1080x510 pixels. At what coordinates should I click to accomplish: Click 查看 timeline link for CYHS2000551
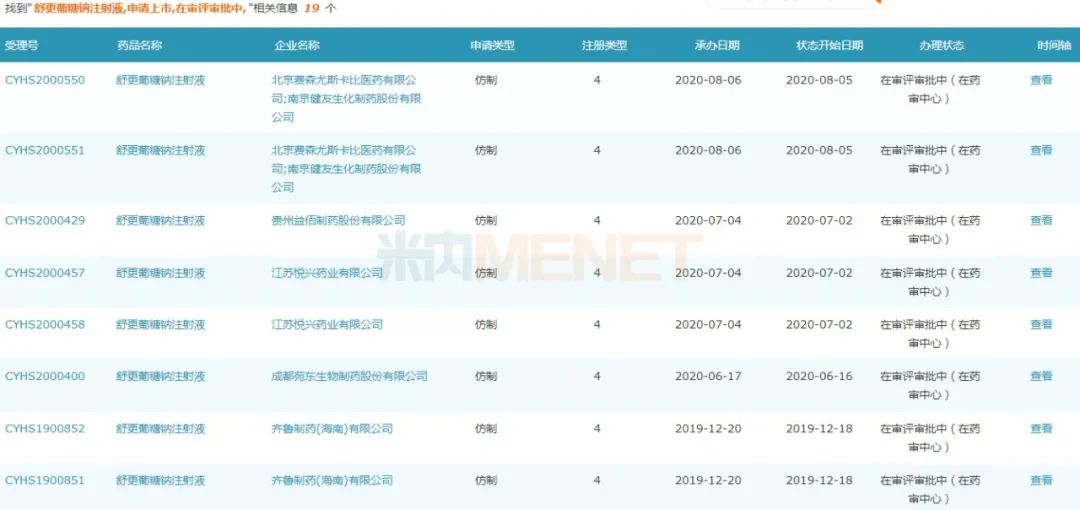[x=1041, y=150]
